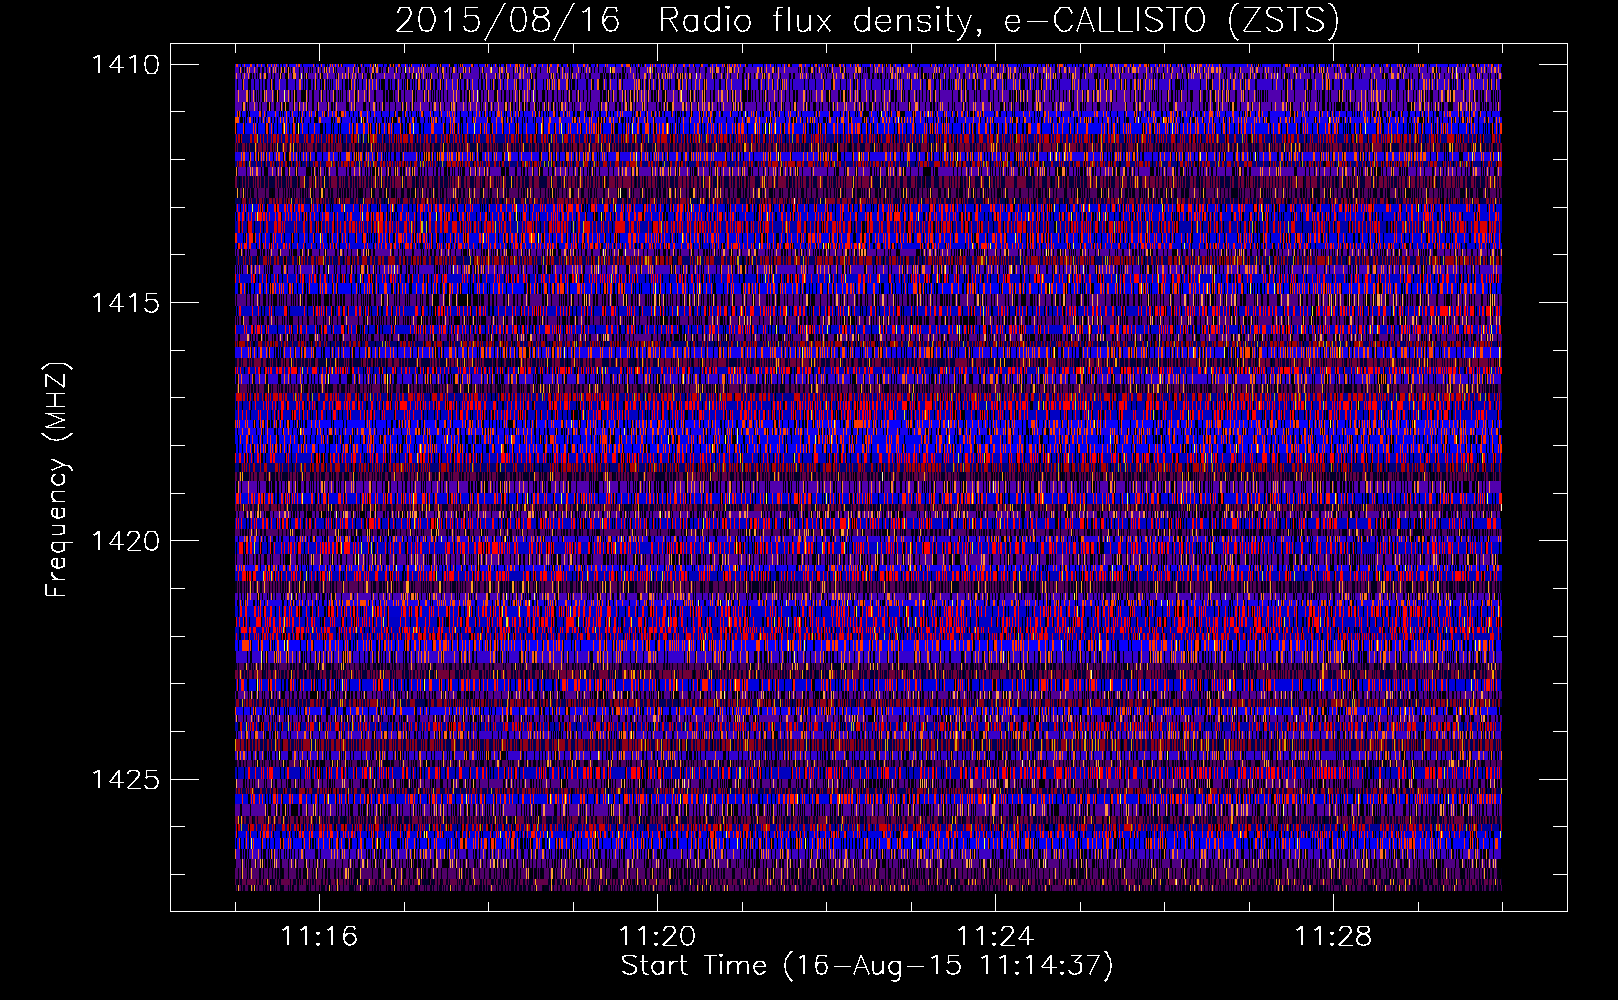Click the 1425 frequency tick label
Screen dimensions: 1618x1000
[x=125, y=779]
